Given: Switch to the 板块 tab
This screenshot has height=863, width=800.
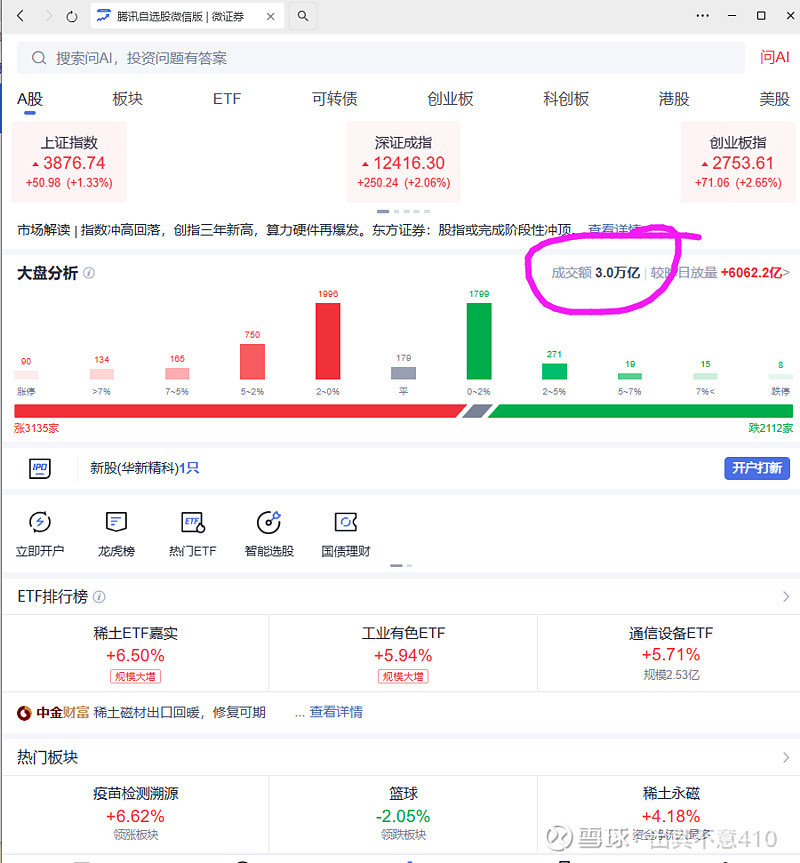Looking at the screenshot, I should [128, 99].
